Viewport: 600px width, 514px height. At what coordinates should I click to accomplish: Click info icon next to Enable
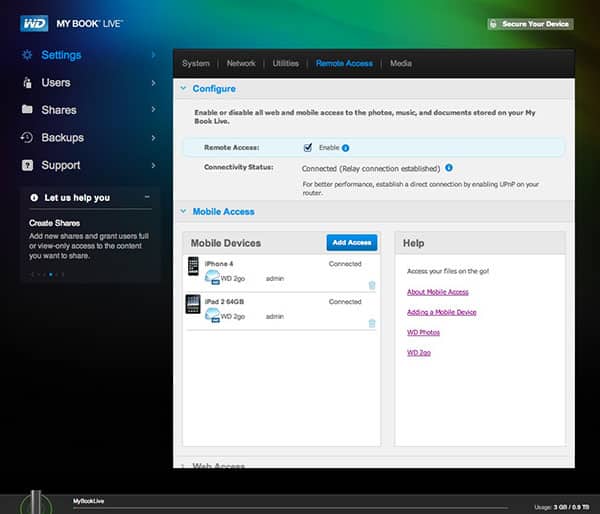click(x=346, y=148)
